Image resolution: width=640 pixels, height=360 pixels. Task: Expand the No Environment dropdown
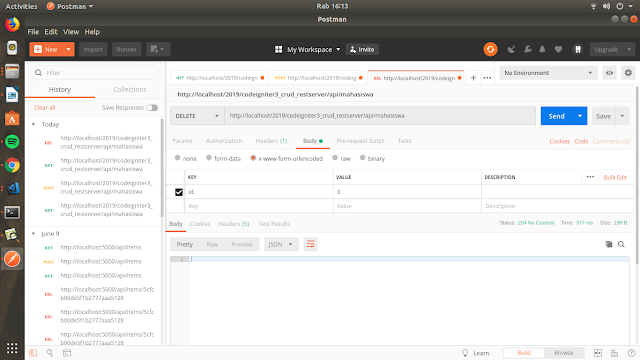tap(548, 73)
